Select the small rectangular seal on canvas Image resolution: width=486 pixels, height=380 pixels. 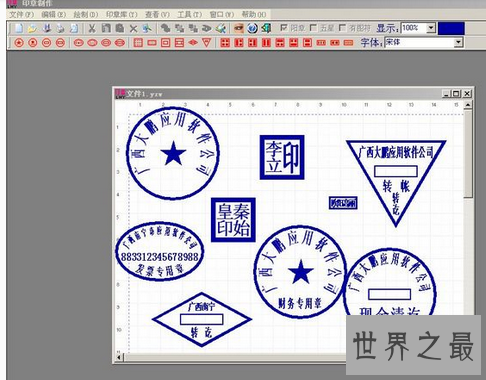343,203
